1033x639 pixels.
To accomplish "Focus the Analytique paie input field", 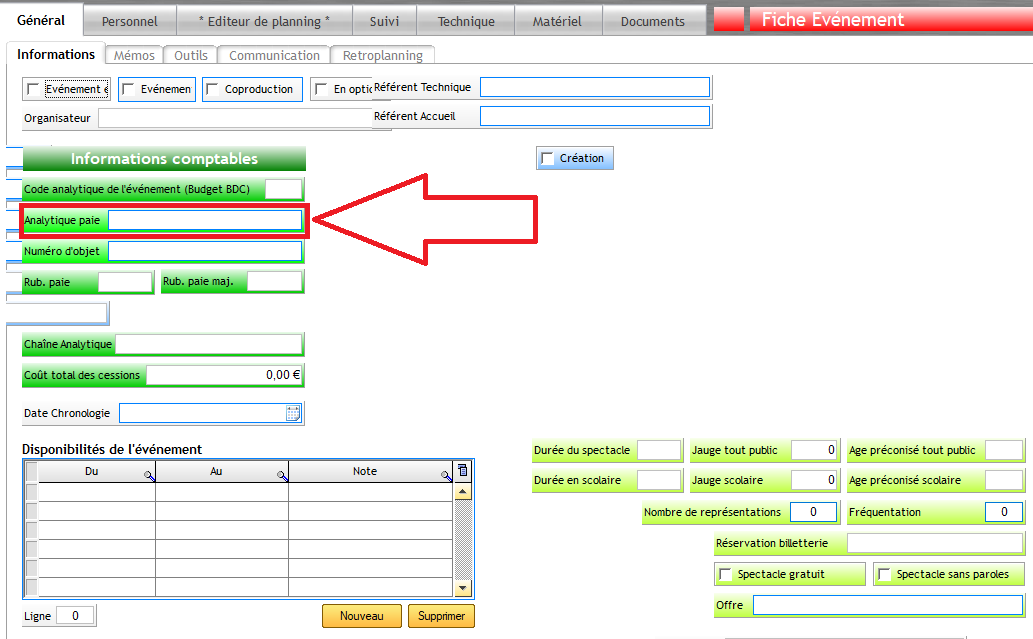I will tap(204, 220).
